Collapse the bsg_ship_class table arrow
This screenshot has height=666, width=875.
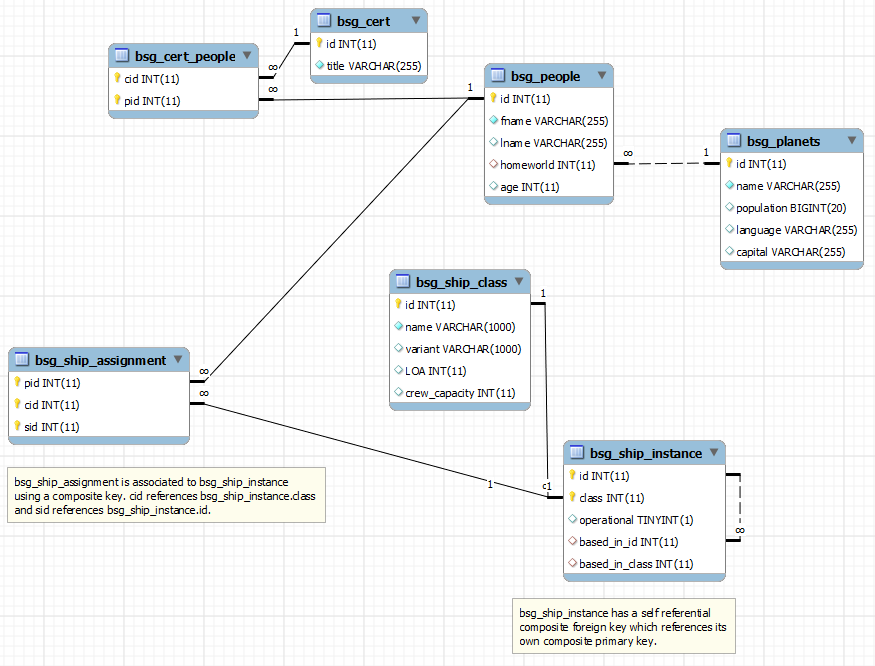pyautogui.click(x=519, y=281)
